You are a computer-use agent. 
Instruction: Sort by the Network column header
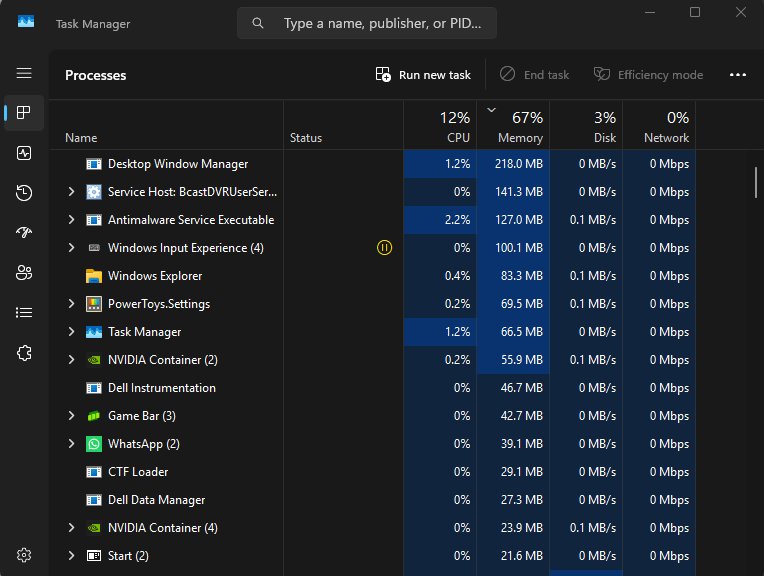pyautogui.click(x=659, y=125)
